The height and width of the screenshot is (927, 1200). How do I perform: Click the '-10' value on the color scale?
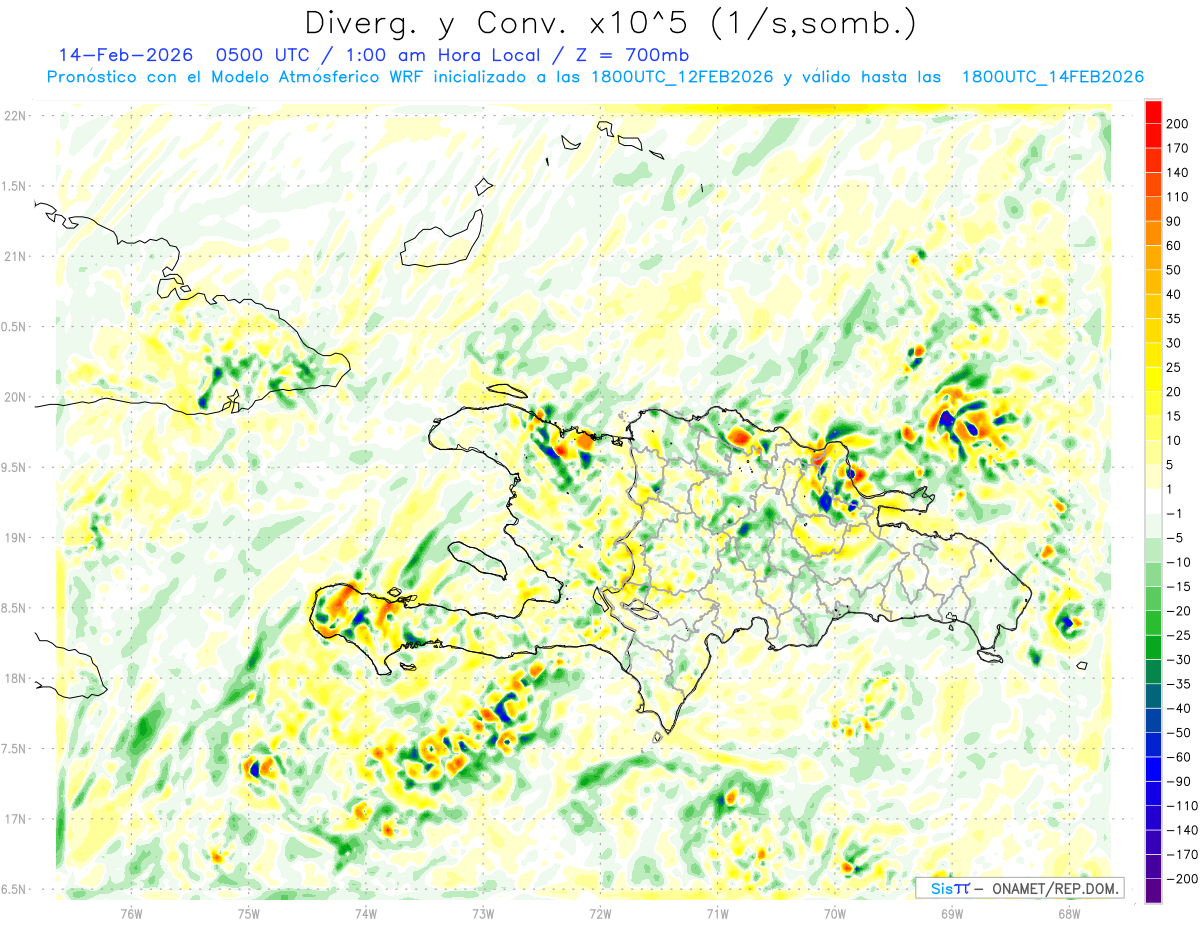pyautogui.click(x=1180, y=562)
